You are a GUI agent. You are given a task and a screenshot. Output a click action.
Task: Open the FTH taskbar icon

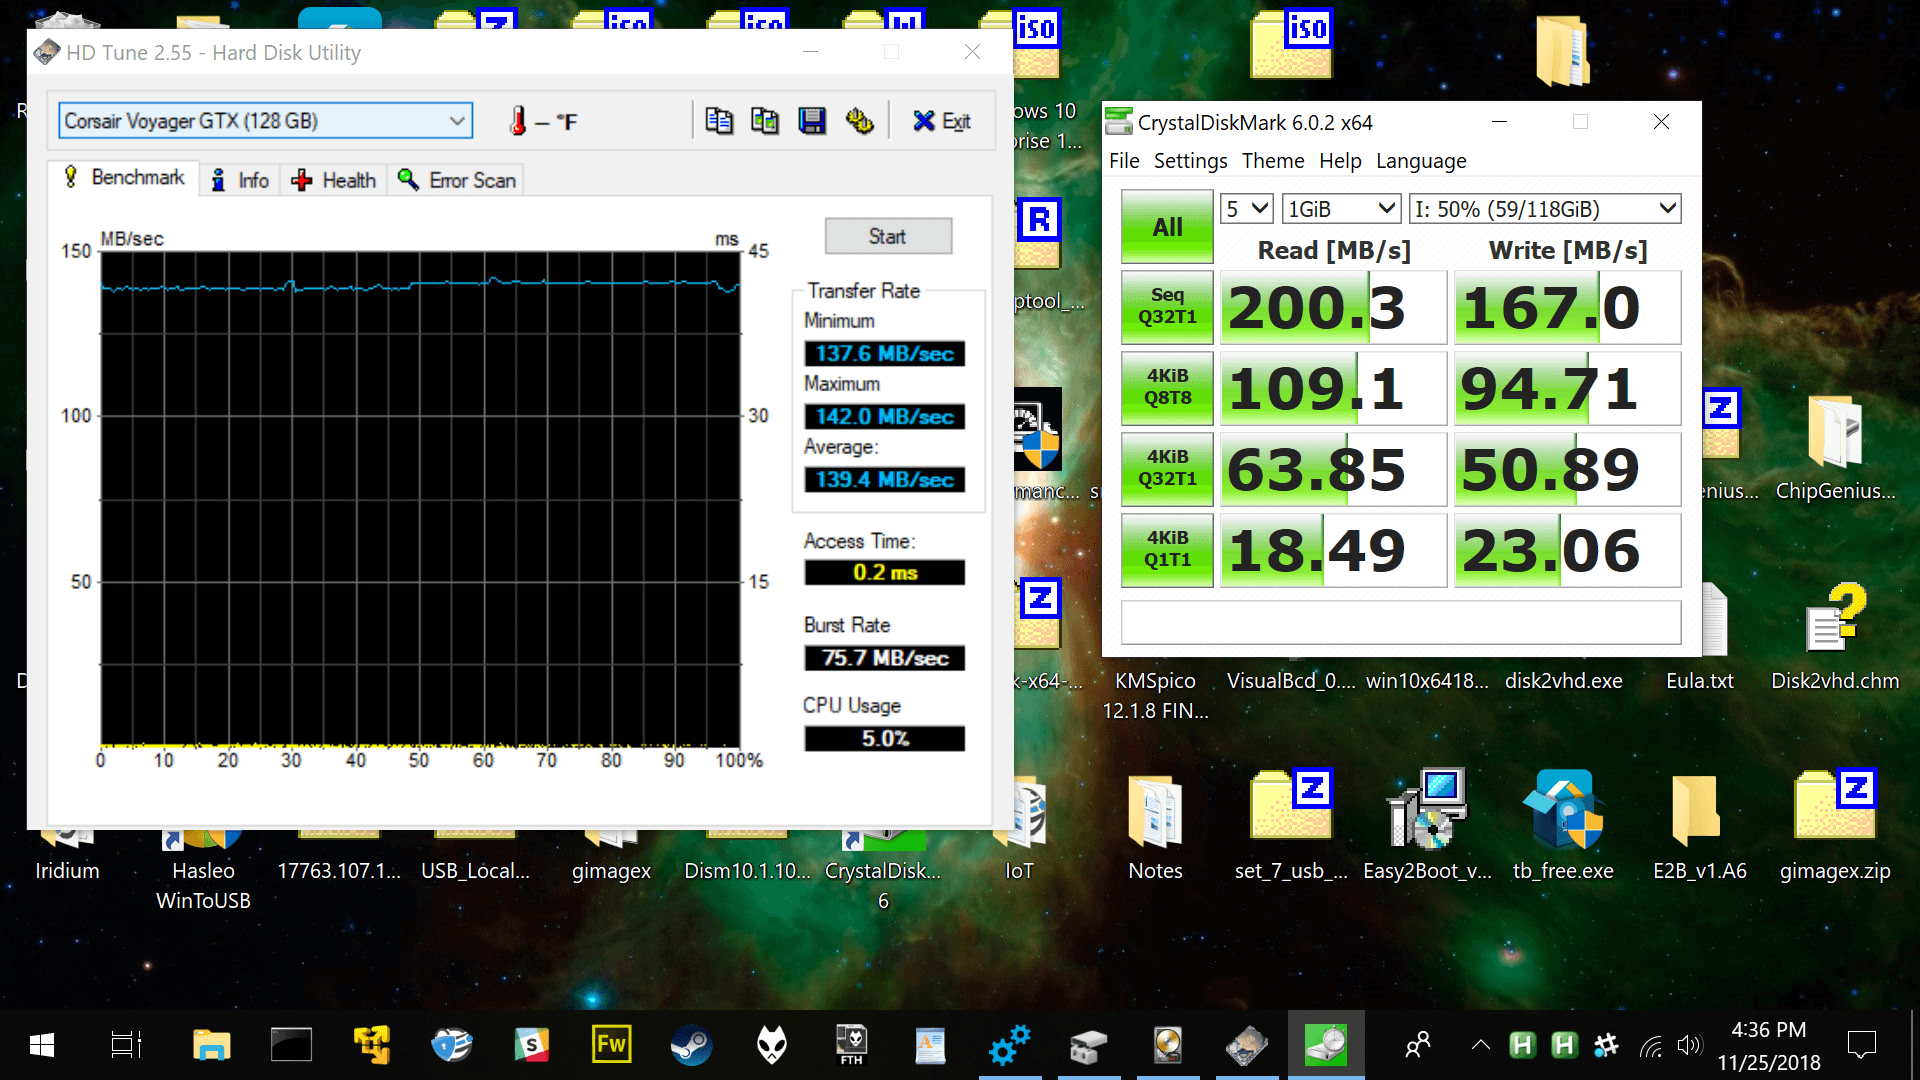click(x=851, y=1046)
